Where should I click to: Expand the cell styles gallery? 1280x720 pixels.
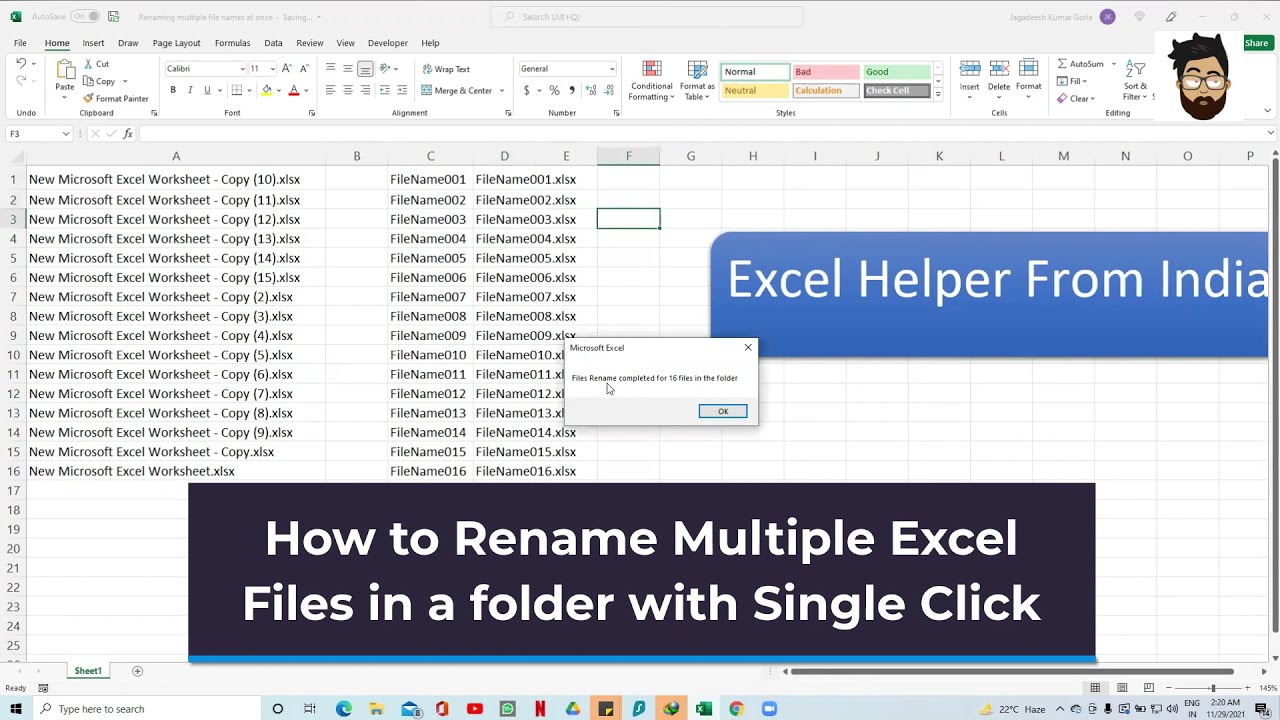tap(938, 93)
